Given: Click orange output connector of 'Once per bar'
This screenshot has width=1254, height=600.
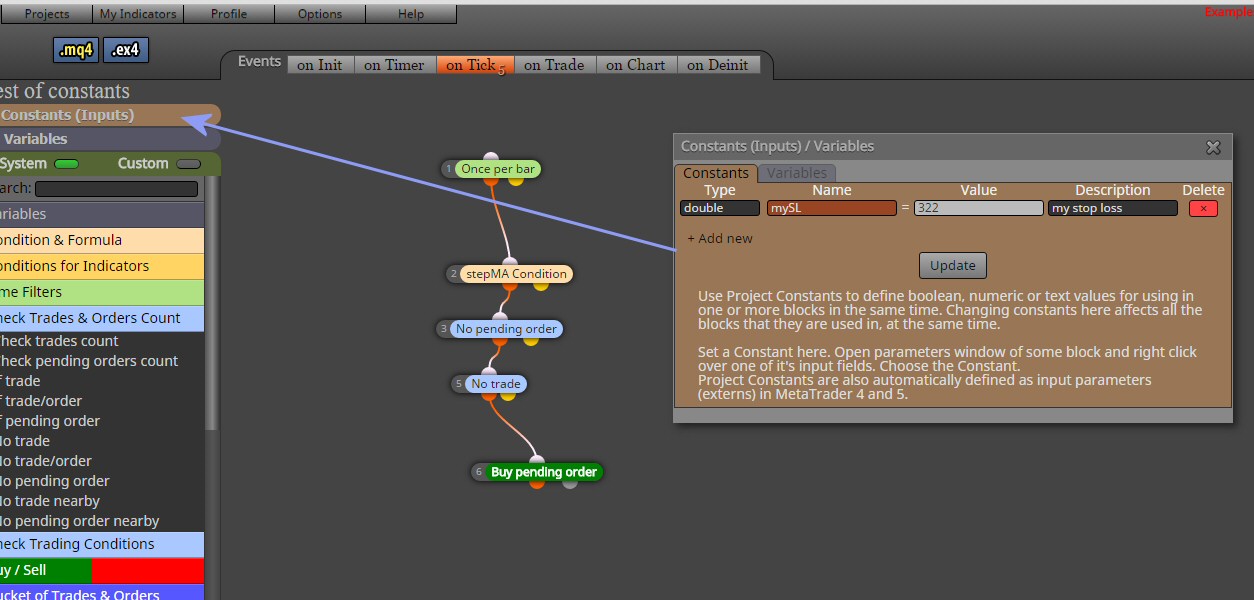Looking at the screenshot, I should click(491, 180).
